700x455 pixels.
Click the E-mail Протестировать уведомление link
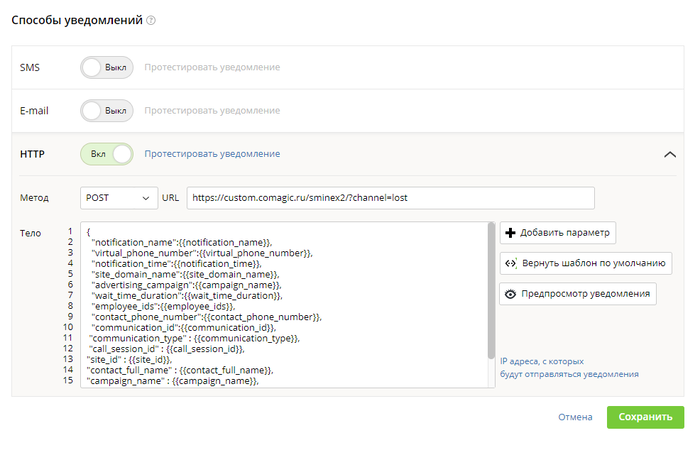pos(212,111)
